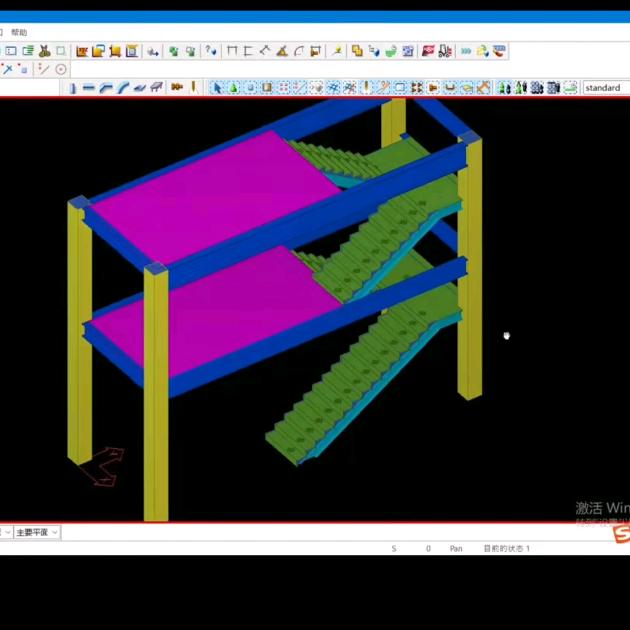Click the question mark inquire icon
The width and height of the screenshot is (630, 630).
click(210, 51)
